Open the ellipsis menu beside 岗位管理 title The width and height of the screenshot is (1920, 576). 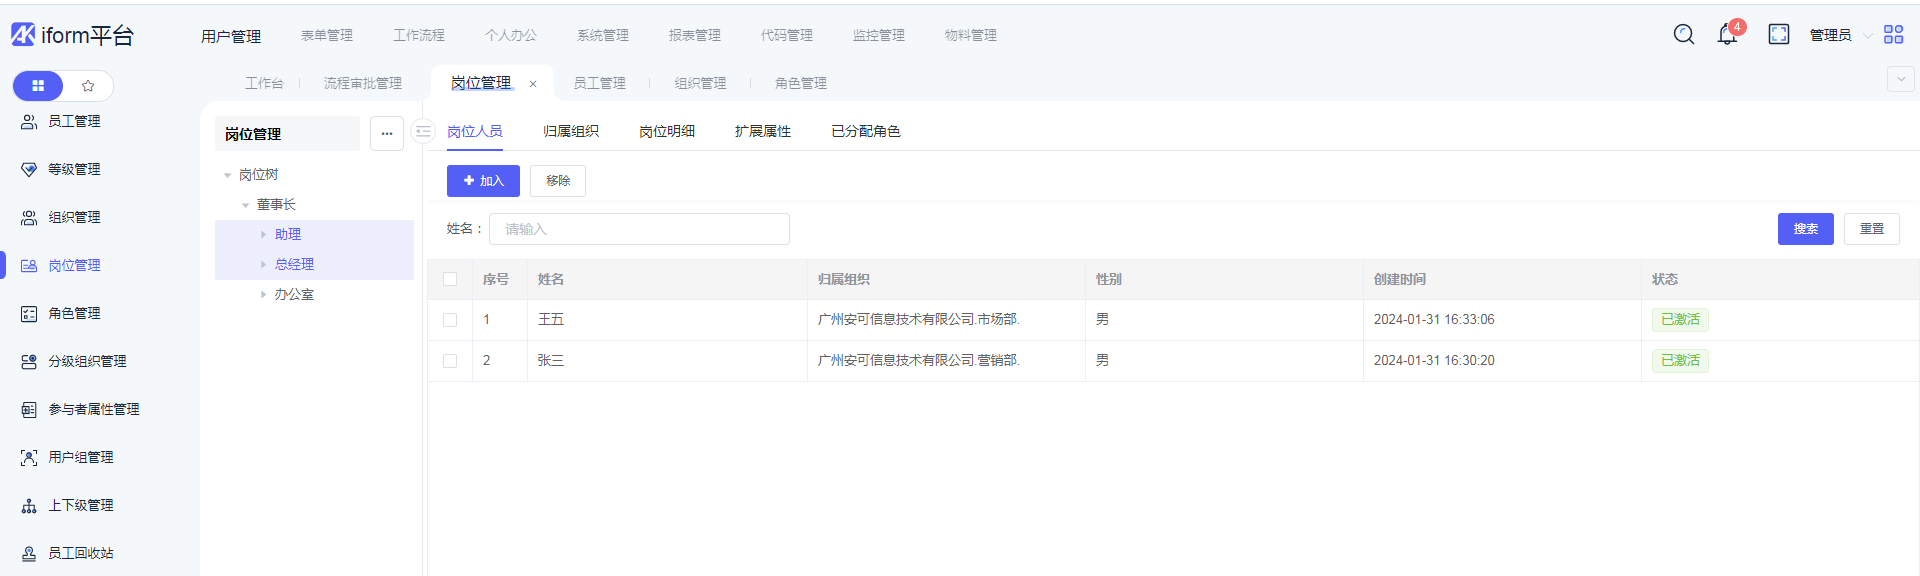tap(387, 134)
